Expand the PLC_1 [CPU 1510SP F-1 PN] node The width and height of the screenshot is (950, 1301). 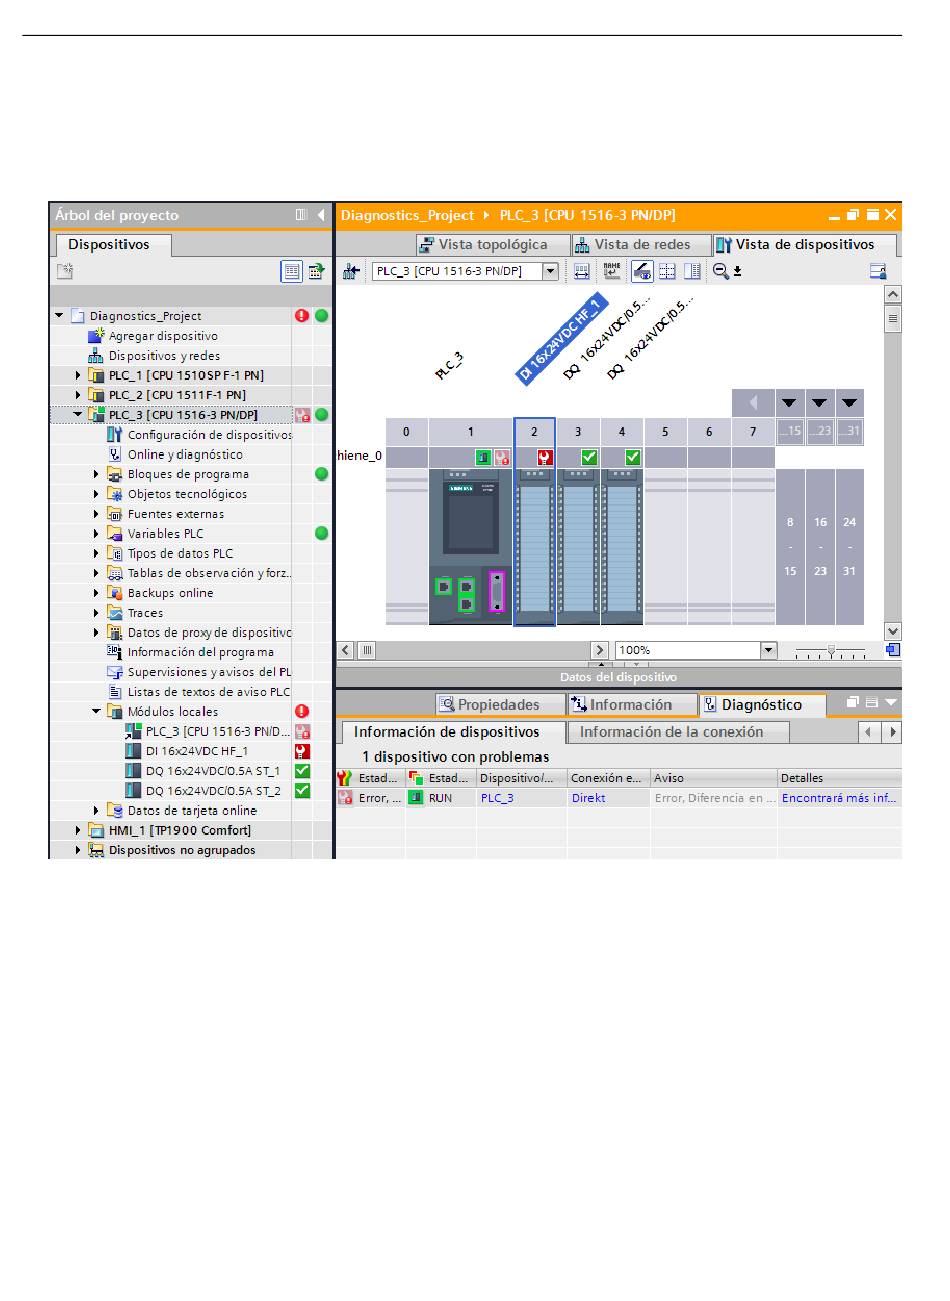[78, 376]
